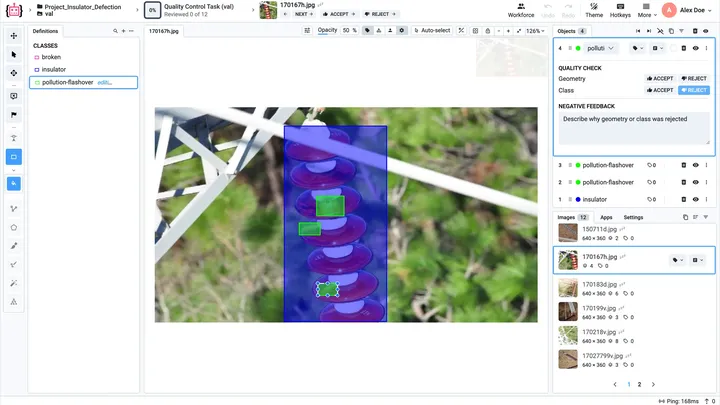Viewport: 720px width, 405px height.
Task: Select the Images tab
Action: [x=573, y=217]
